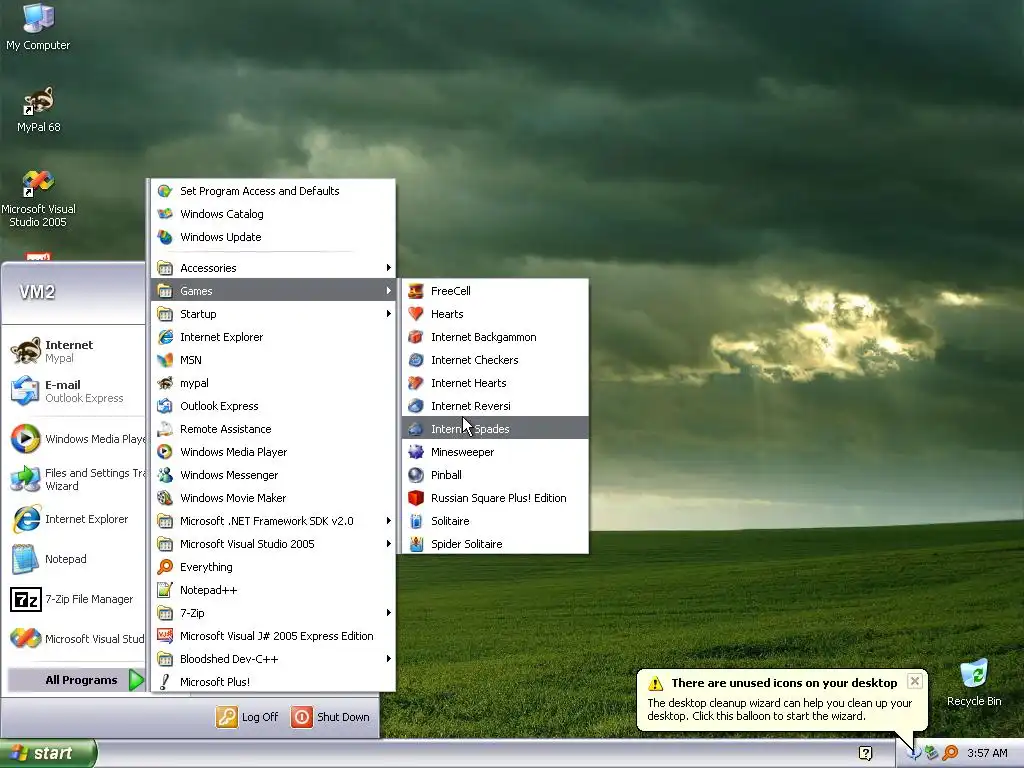The image size is (1024, 768).
Task: Click the Internet Hearts icon
Action: [416, 383]
